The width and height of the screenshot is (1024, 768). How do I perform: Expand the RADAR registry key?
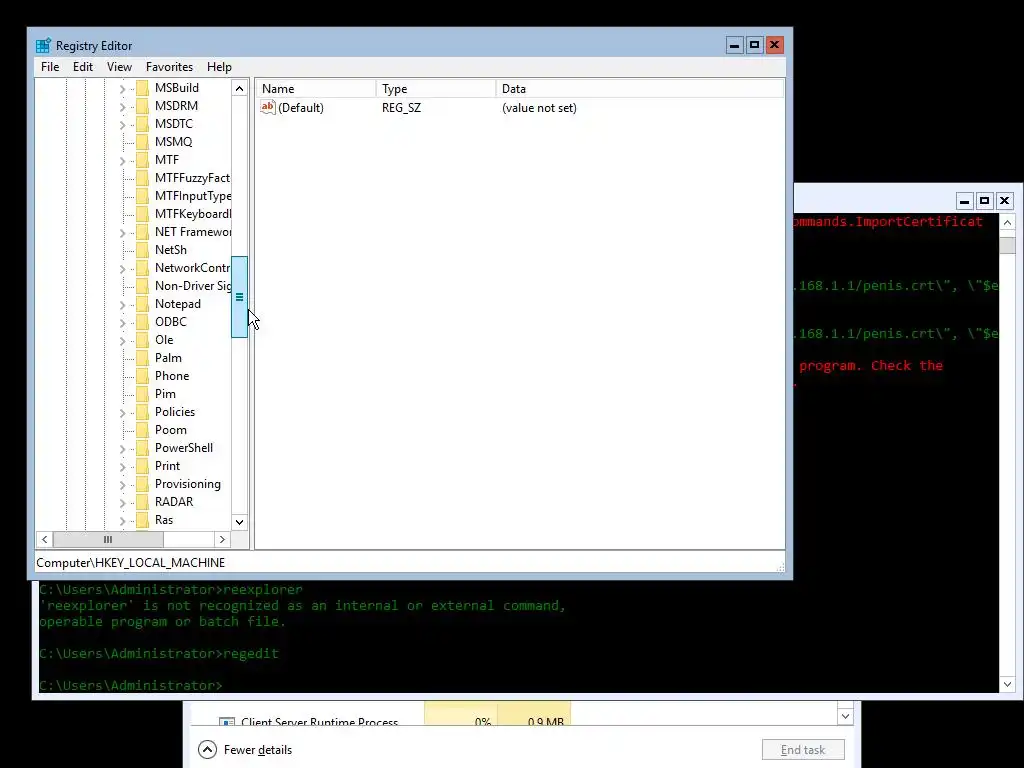pos(122,503)
